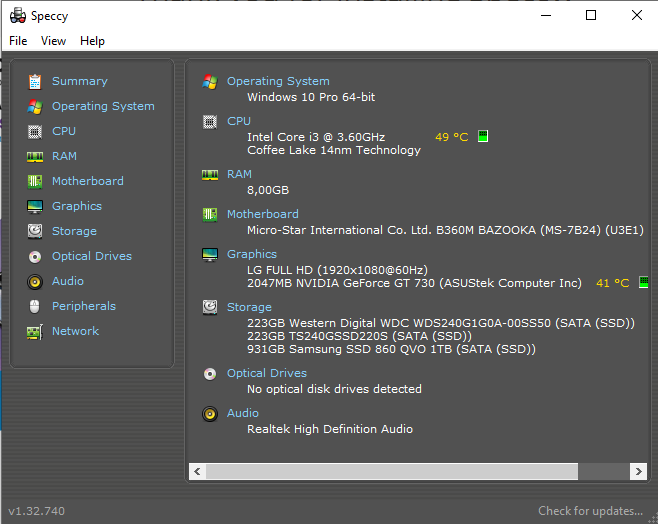This screenshot has height=524, width=658.
Task: Go to the Graphics section in sidebar
Action: (x=77, y=206)
